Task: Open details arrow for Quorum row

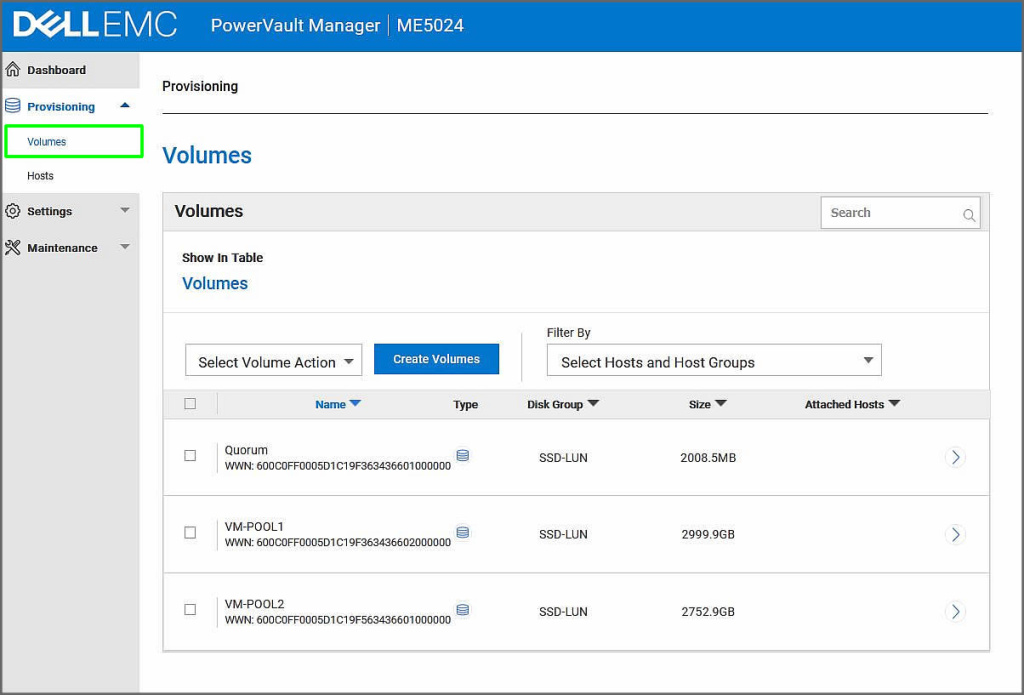Action: [x=955, y=457]
